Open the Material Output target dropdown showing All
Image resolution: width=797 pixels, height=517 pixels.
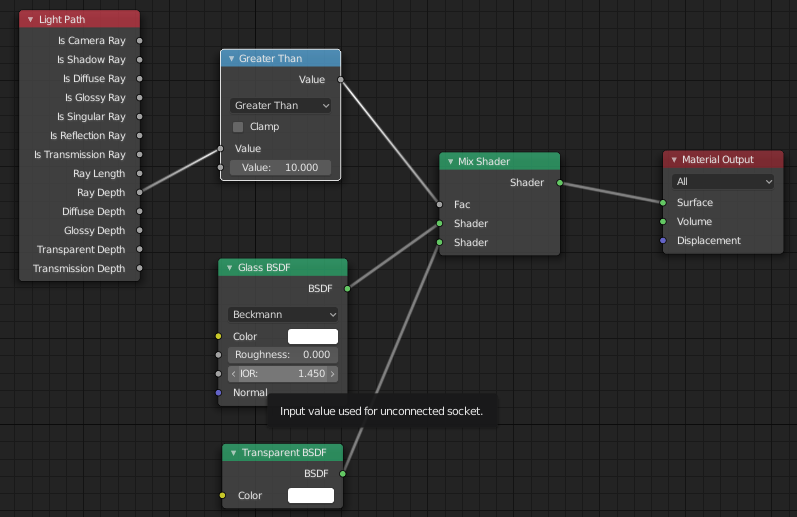724,182
